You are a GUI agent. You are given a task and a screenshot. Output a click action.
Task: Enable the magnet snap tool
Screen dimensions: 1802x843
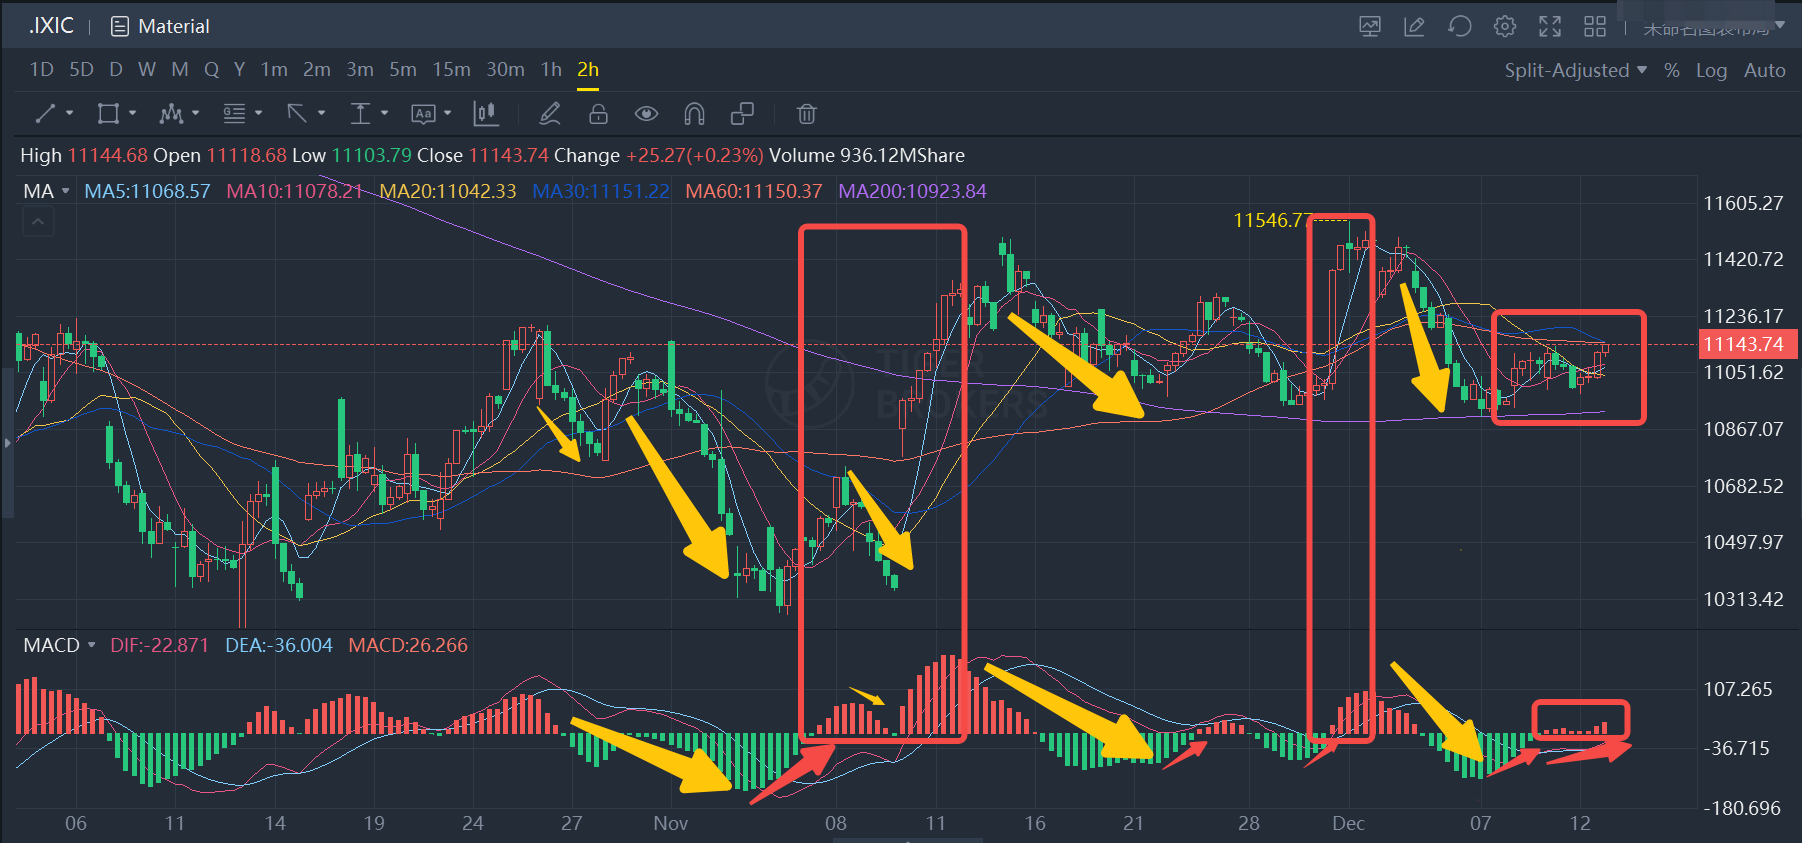pyautogui.click(x=694, y=114)
